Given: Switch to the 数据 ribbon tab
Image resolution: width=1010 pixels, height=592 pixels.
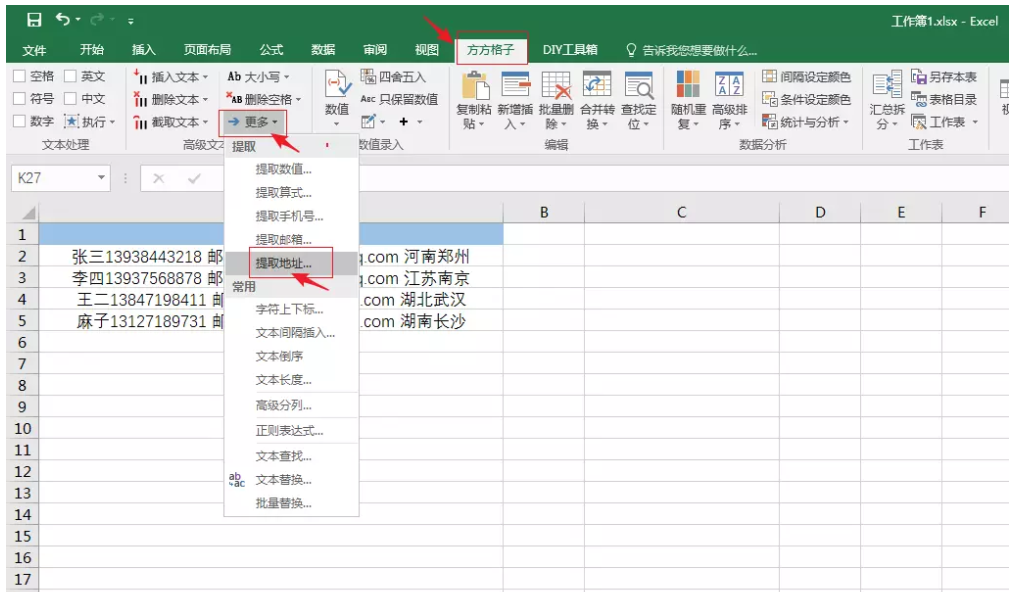Looking at the screenshot, I should point(323,50).
